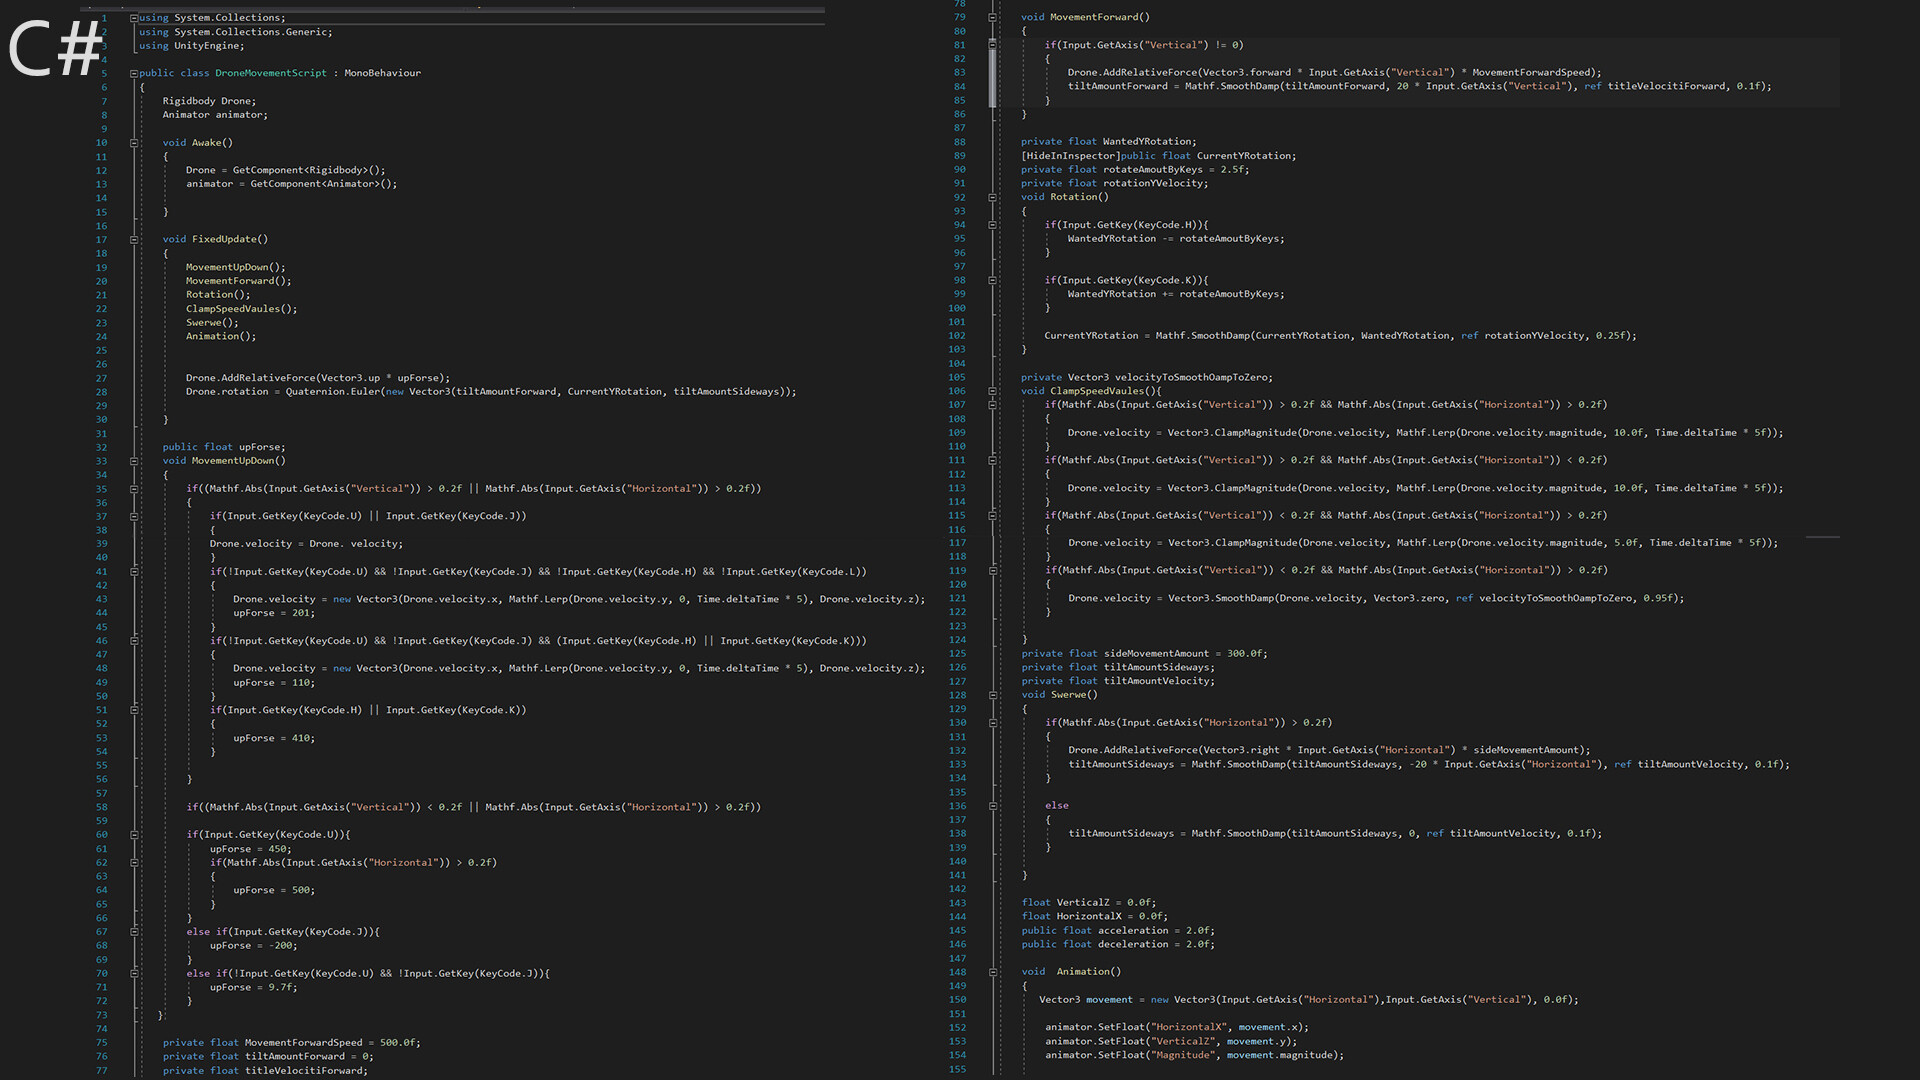Fold the else block at line 136
1920x1080 pixels.
992,806
